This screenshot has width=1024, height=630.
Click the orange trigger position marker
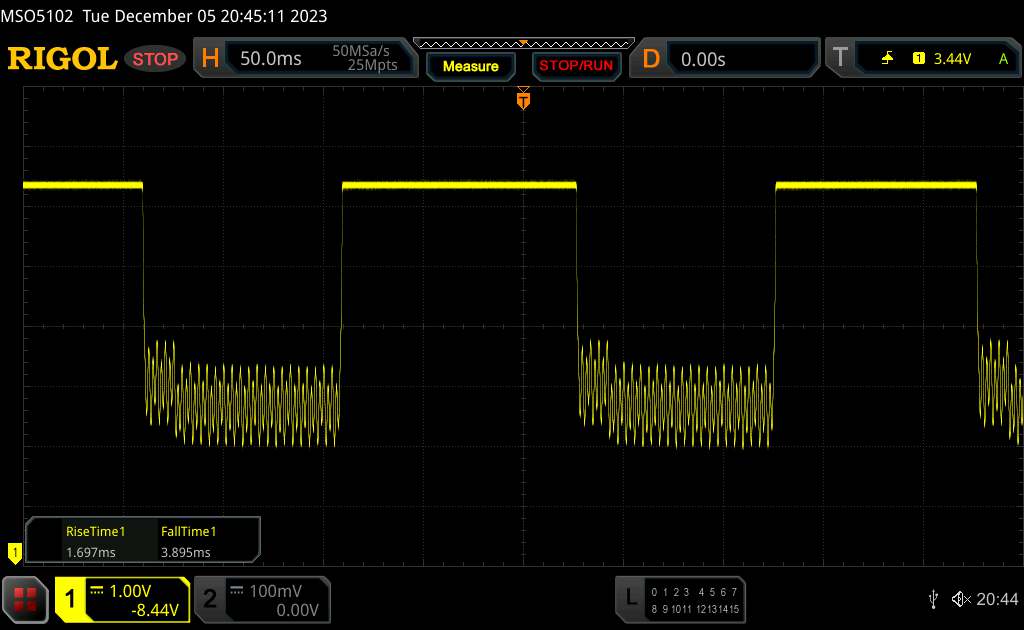pyautogui.click(x=522, y=99)
